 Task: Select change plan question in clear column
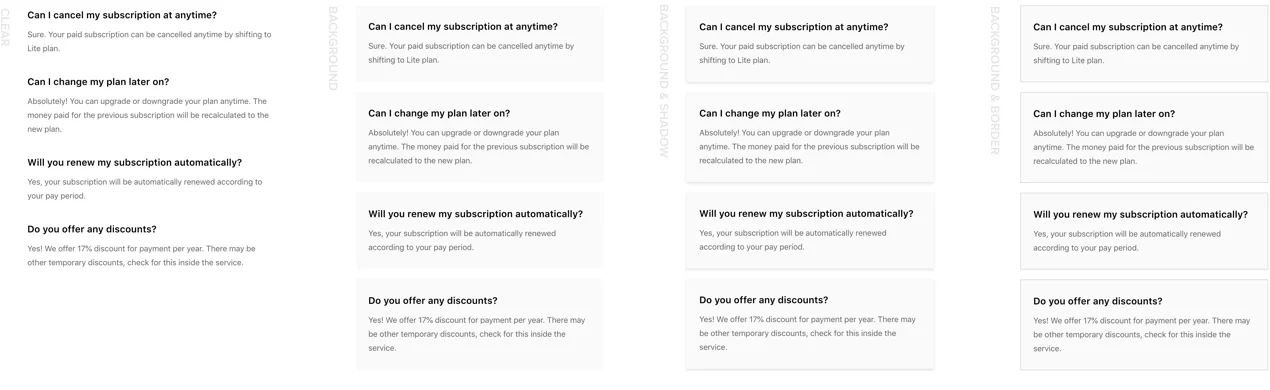pos(98,82)
